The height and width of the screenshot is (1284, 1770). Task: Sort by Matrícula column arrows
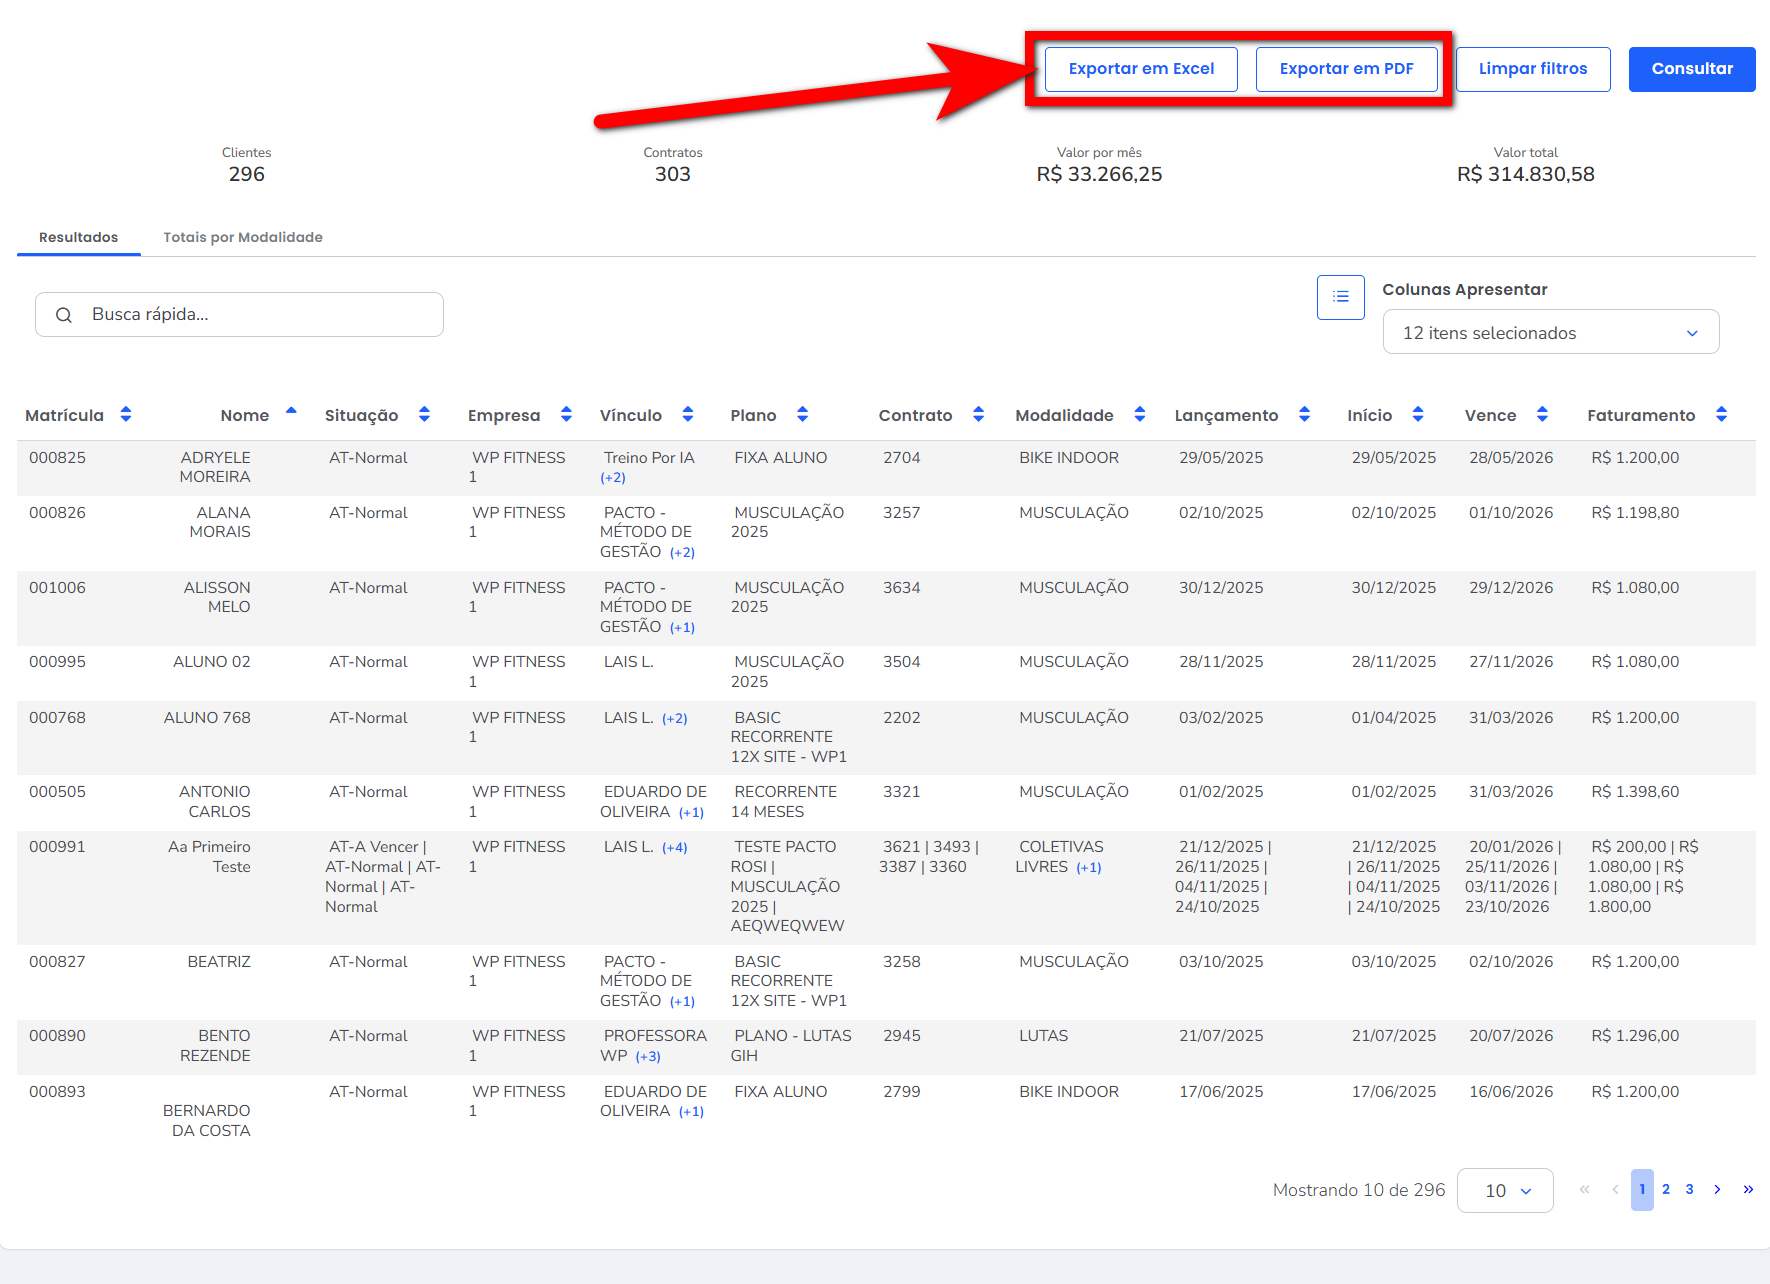pos(126,414)
